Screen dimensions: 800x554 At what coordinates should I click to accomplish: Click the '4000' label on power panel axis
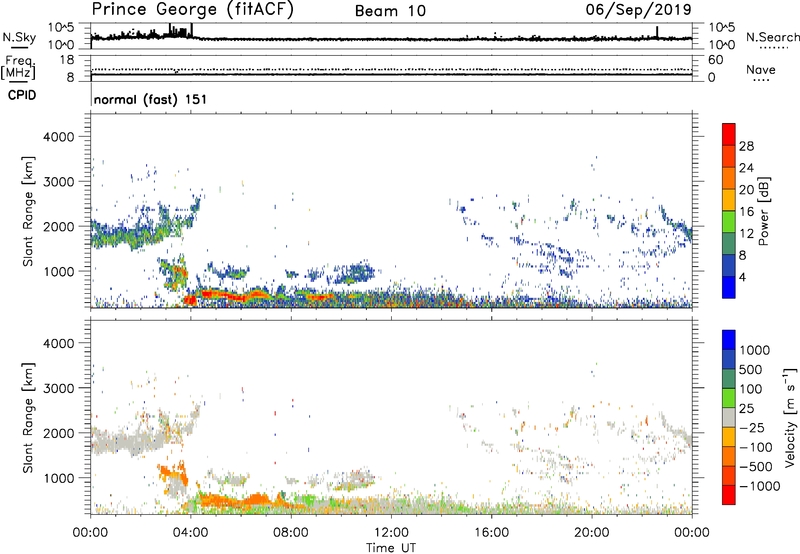[x=58, y=137]
